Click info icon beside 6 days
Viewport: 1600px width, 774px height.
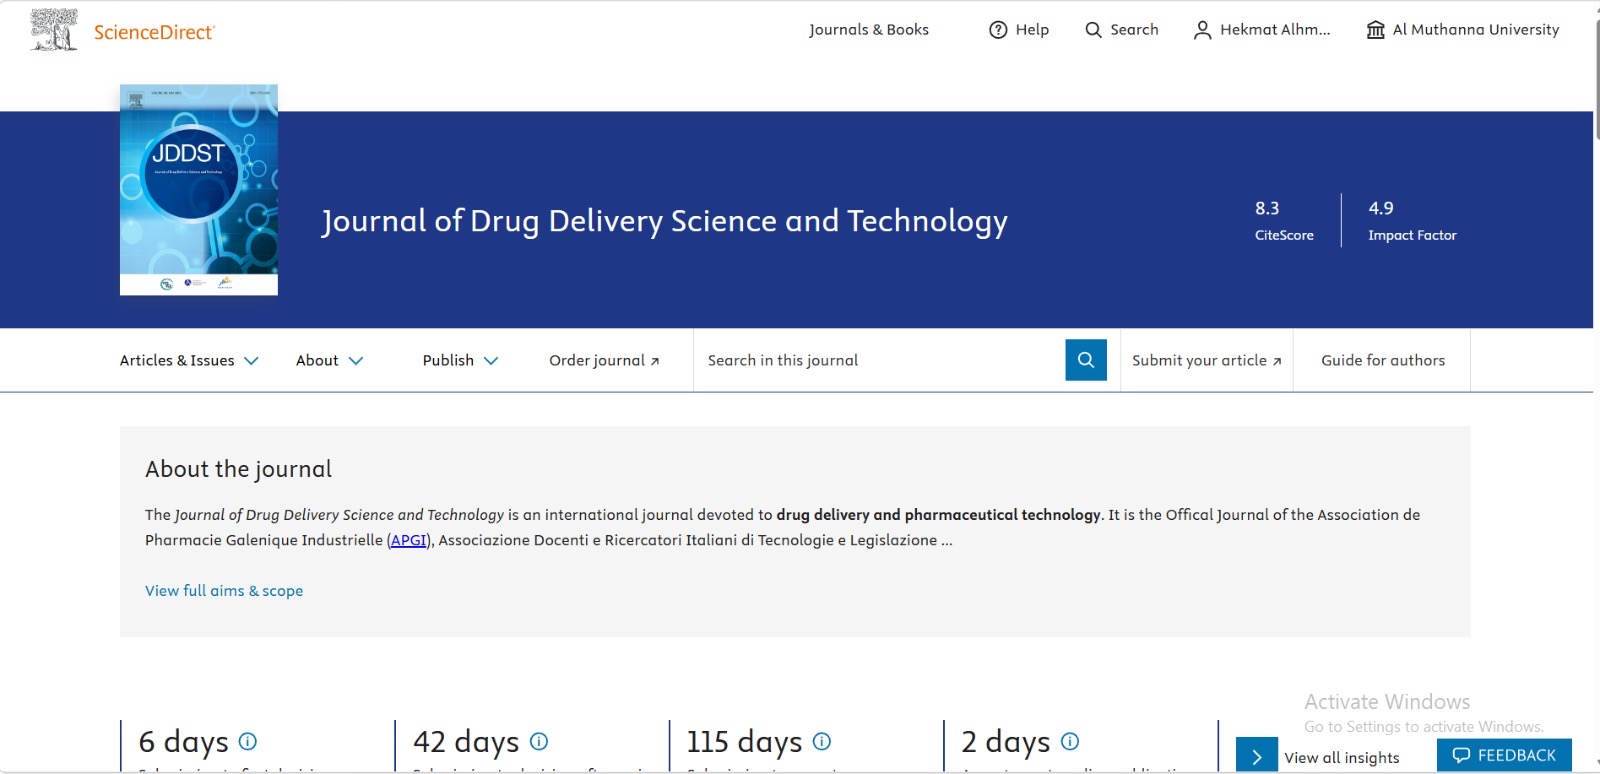pos(248,741)
